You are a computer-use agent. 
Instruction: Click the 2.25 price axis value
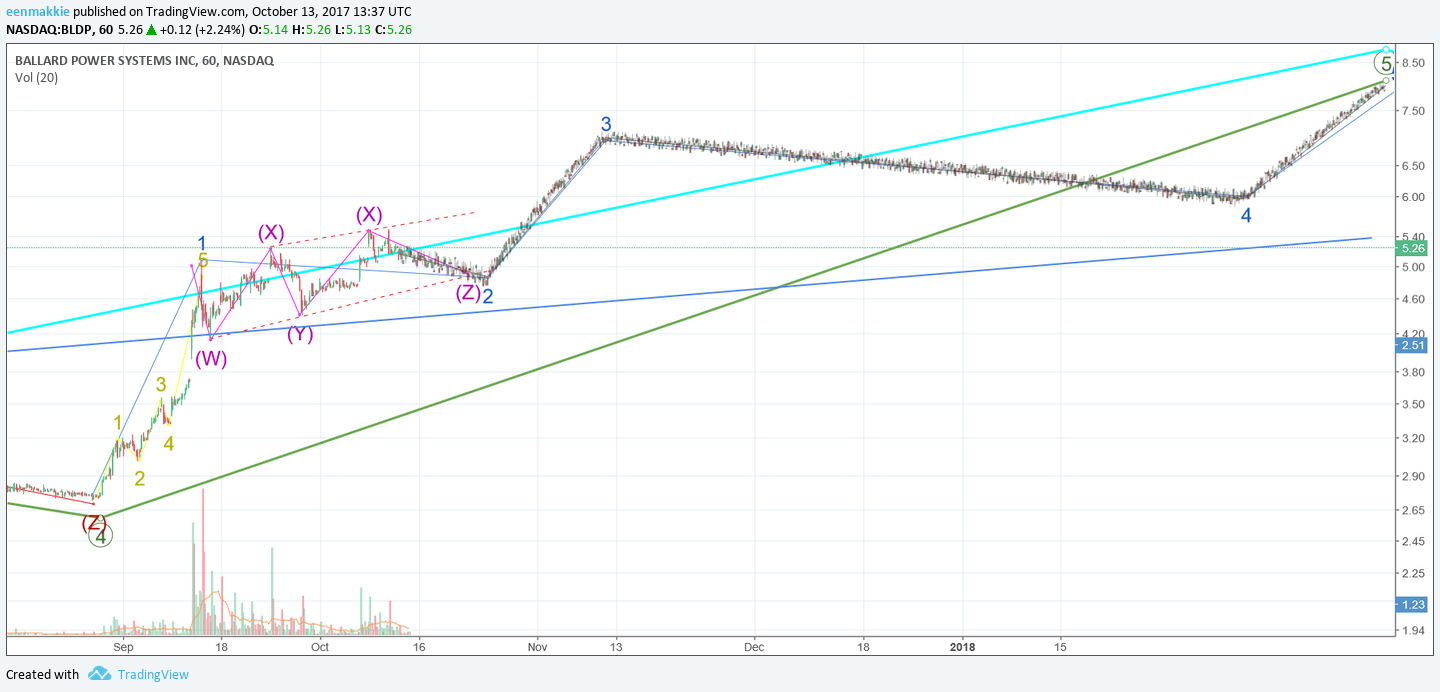click(x=1415, y=573)
